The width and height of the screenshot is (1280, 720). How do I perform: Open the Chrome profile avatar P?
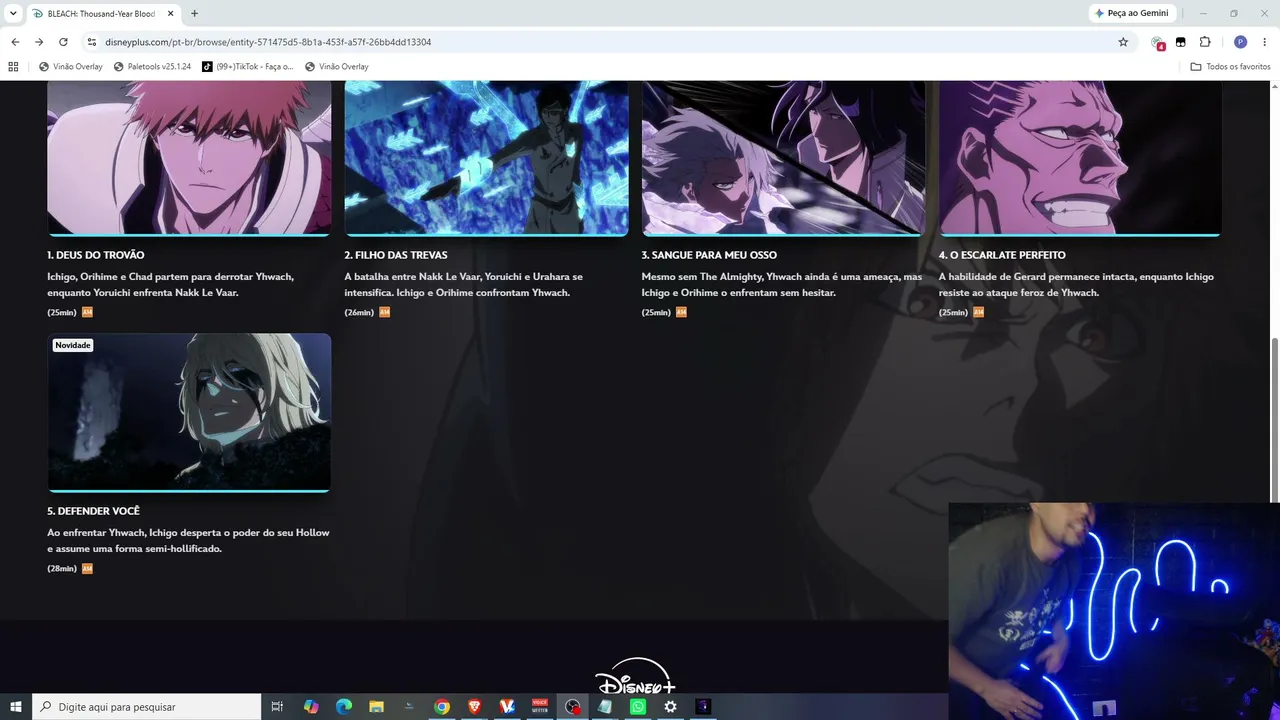pyautogui.click(x=1241, y=42)
